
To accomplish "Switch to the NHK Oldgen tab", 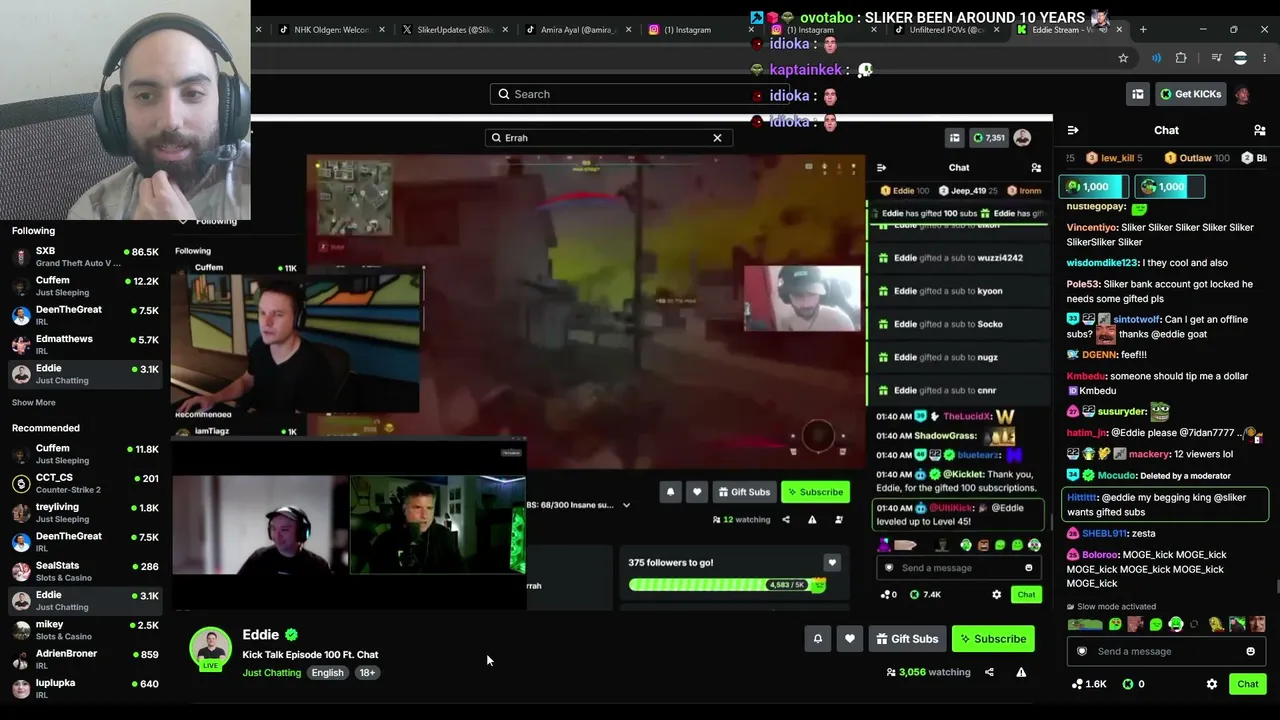I will click(330, 30).
